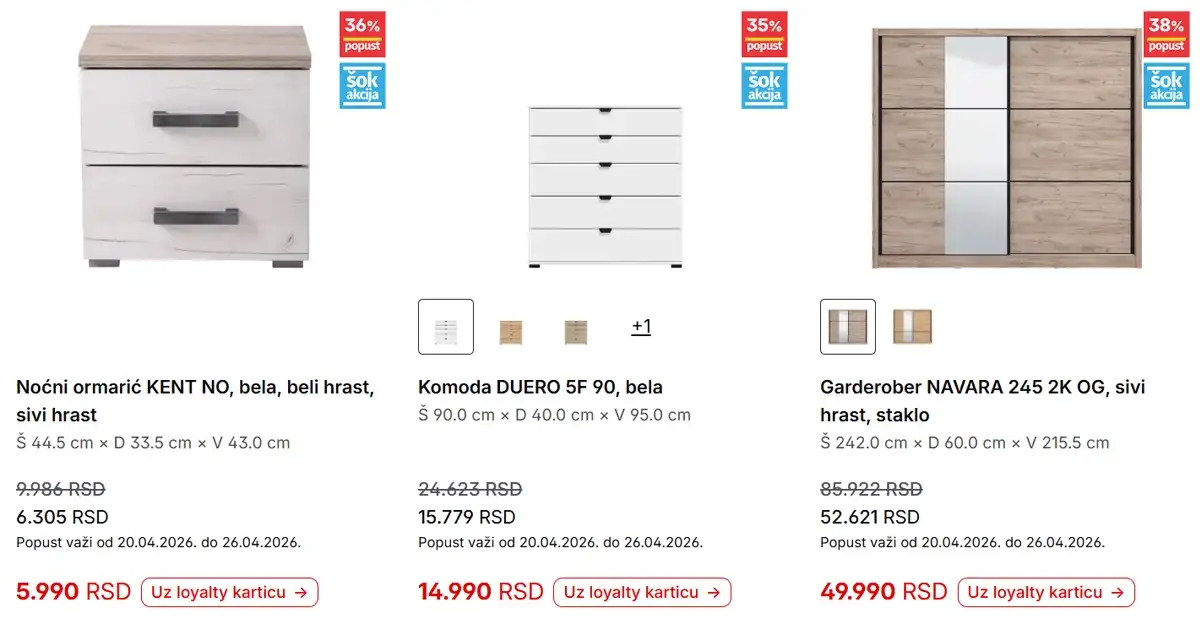Click the light oak DUERO variant swatch

coord(510,326)
